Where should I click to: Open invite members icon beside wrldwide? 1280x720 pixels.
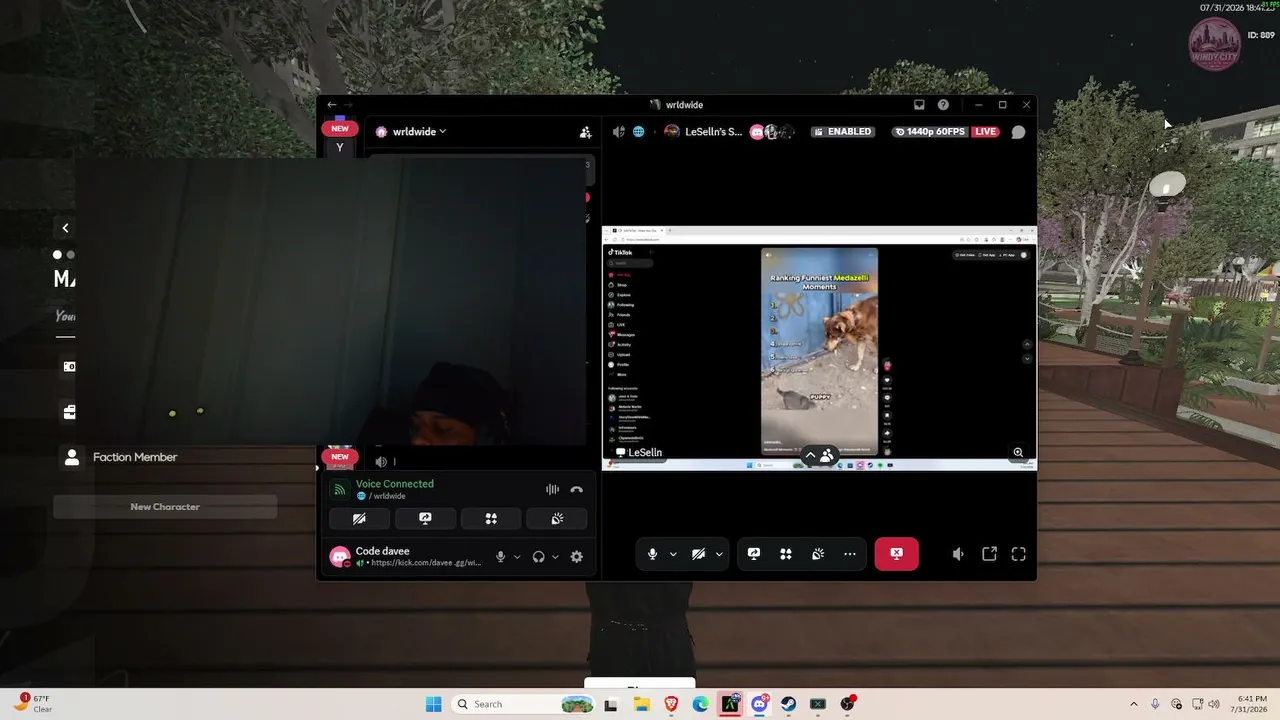[585, 132]
